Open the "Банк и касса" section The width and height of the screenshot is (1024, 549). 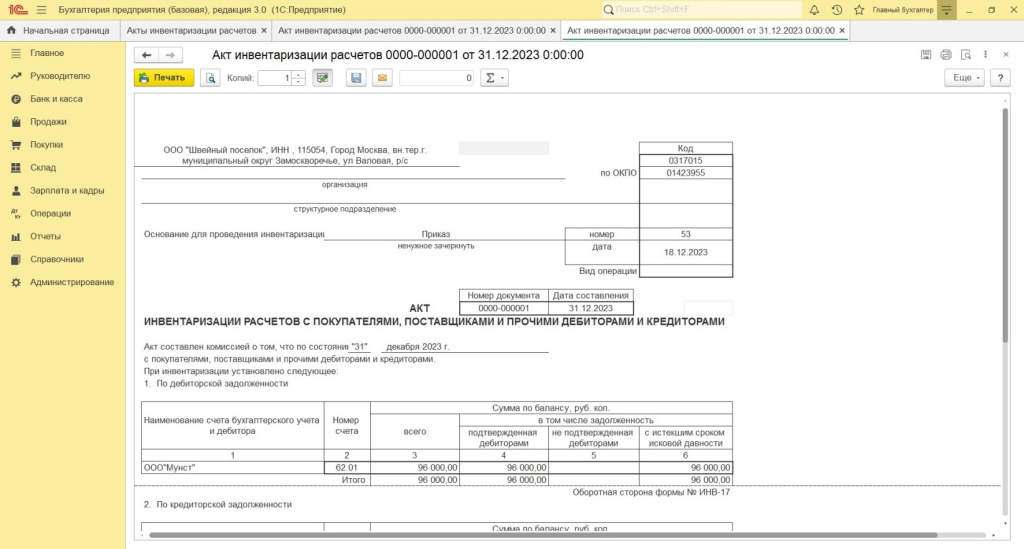[x=56, y=99]
